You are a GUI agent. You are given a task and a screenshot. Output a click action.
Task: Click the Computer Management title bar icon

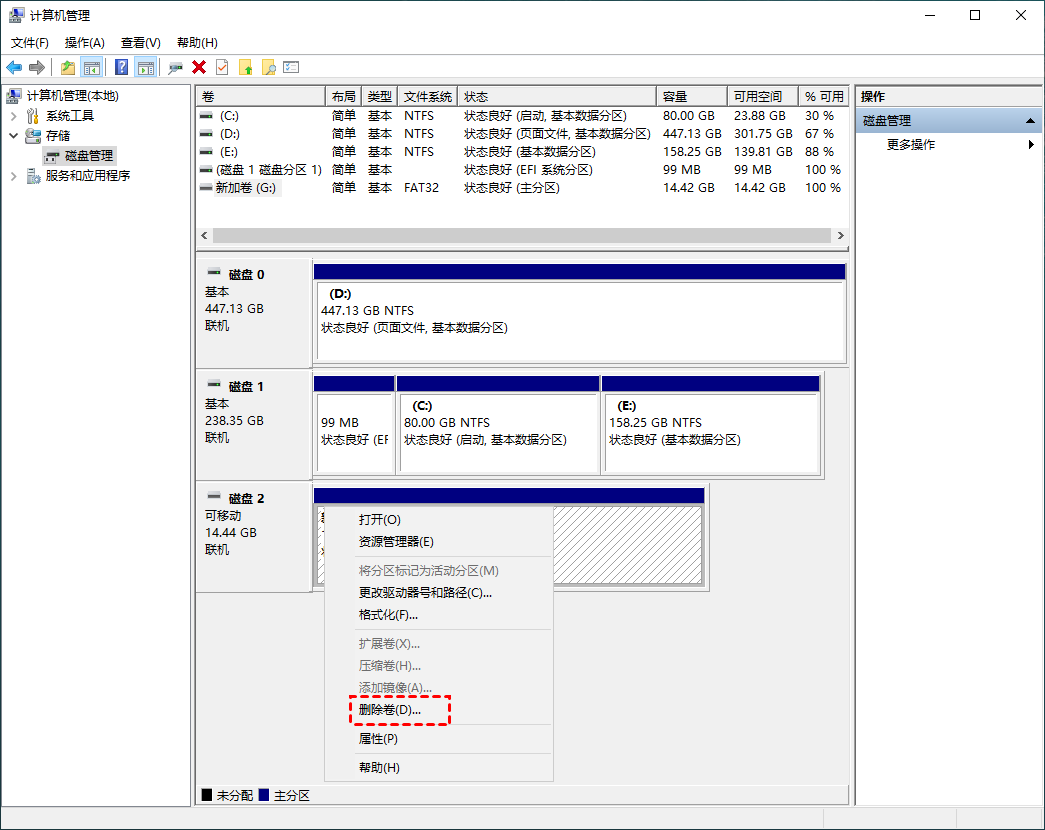tap(16, 15)
